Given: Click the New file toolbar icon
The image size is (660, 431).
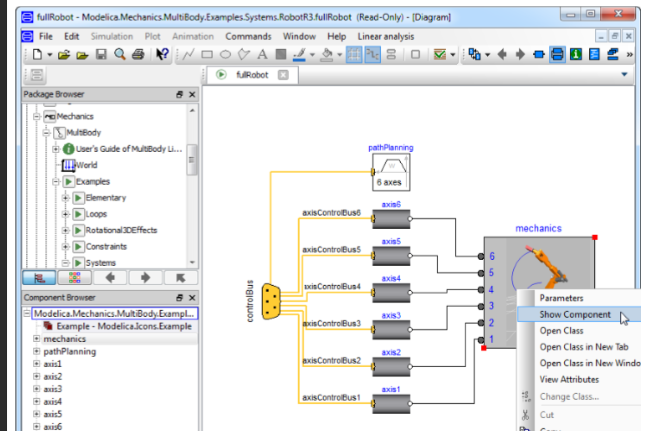Looking at the screenshot, I should tap(36, 55).
